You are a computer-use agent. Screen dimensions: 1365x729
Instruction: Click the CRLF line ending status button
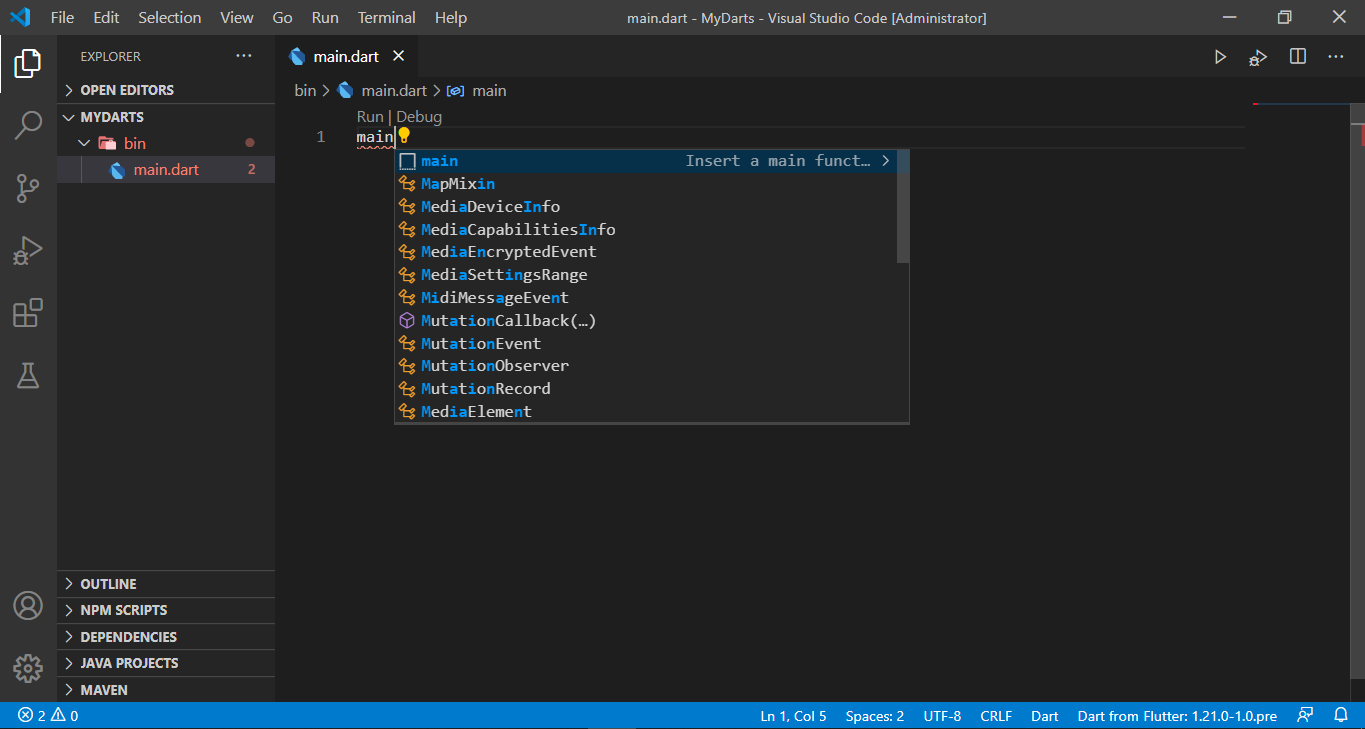coord(995,716)
